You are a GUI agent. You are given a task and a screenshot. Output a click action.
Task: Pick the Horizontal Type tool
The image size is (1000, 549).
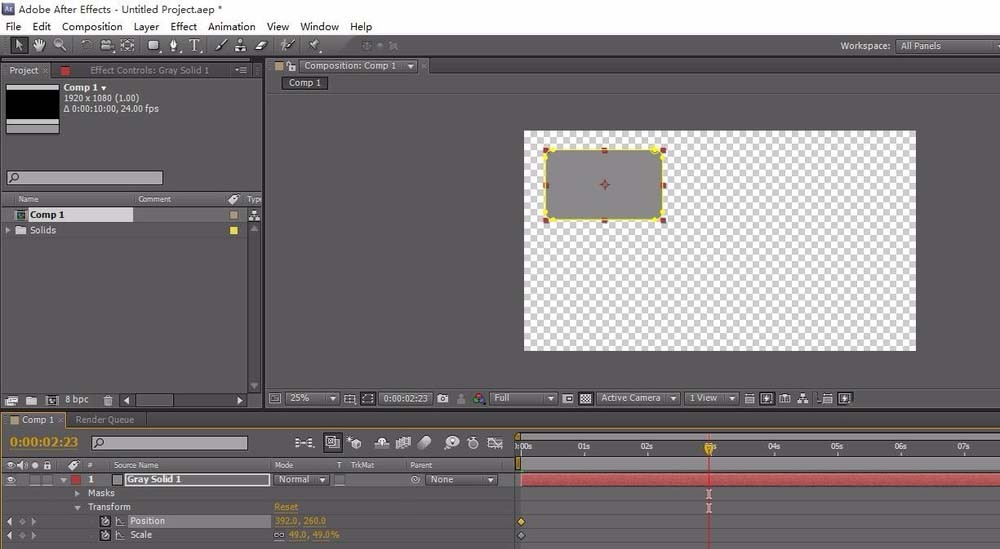(194, 45)
